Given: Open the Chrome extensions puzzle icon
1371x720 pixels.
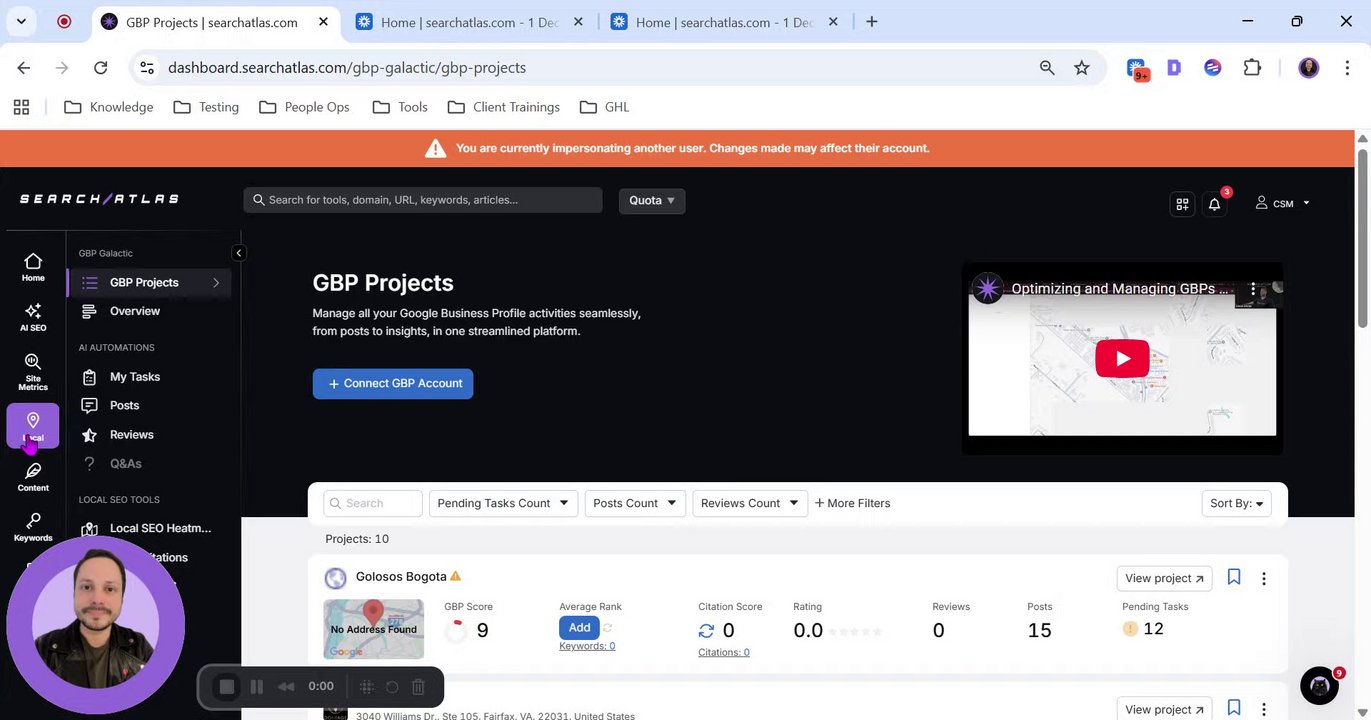Looking at the screenshot, I should pos(1252,67).
